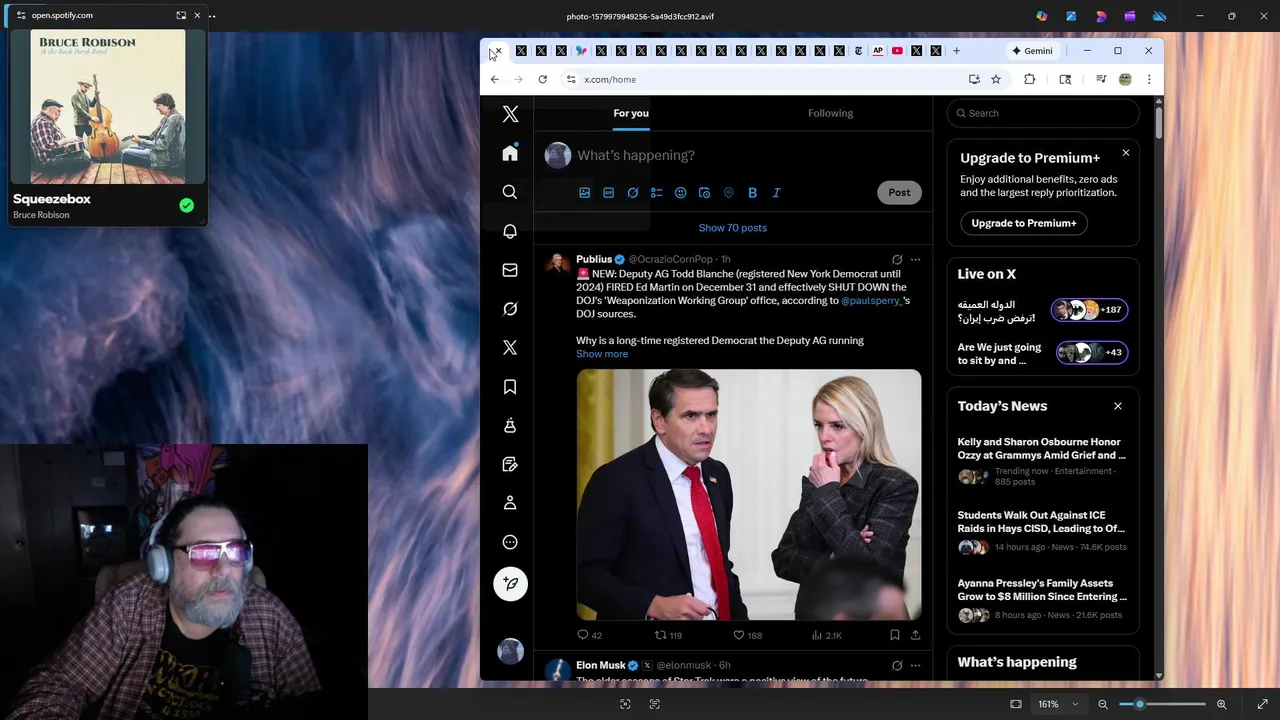
Task: Toggle italic formatting in composer
Action: [x=776, y=193]
